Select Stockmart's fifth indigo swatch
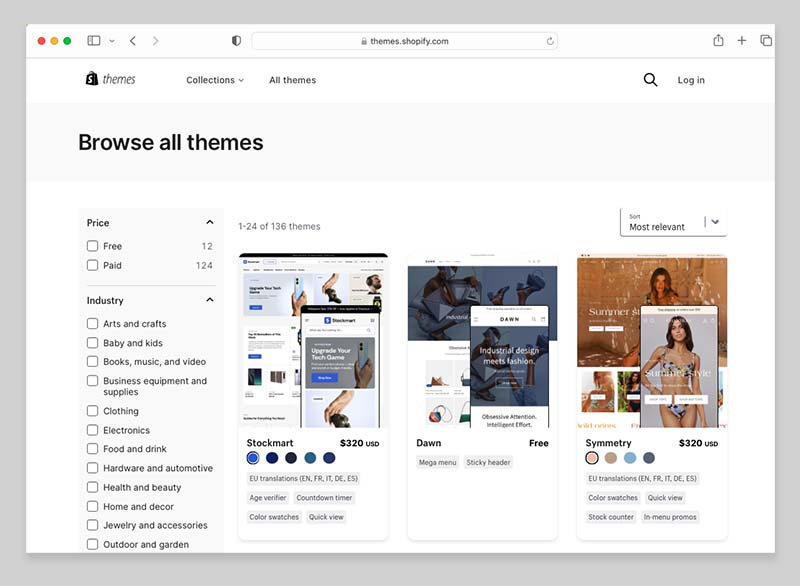The image size is (800, 586). pyautogui.click(x=329, y=458)
